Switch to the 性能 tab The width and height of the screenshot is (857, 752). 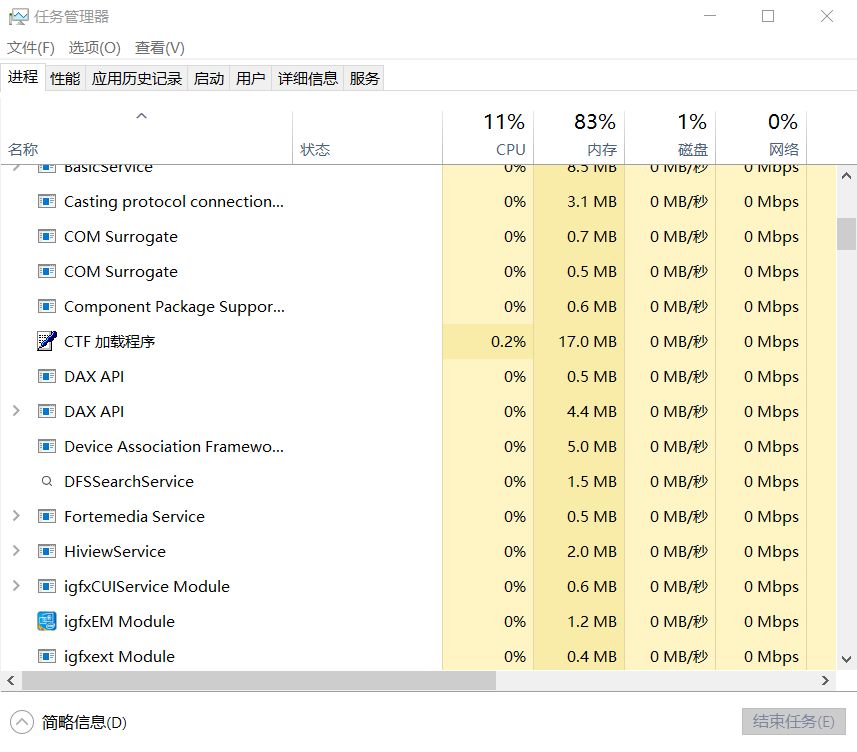pyautogui.click(x=65, y=79)
